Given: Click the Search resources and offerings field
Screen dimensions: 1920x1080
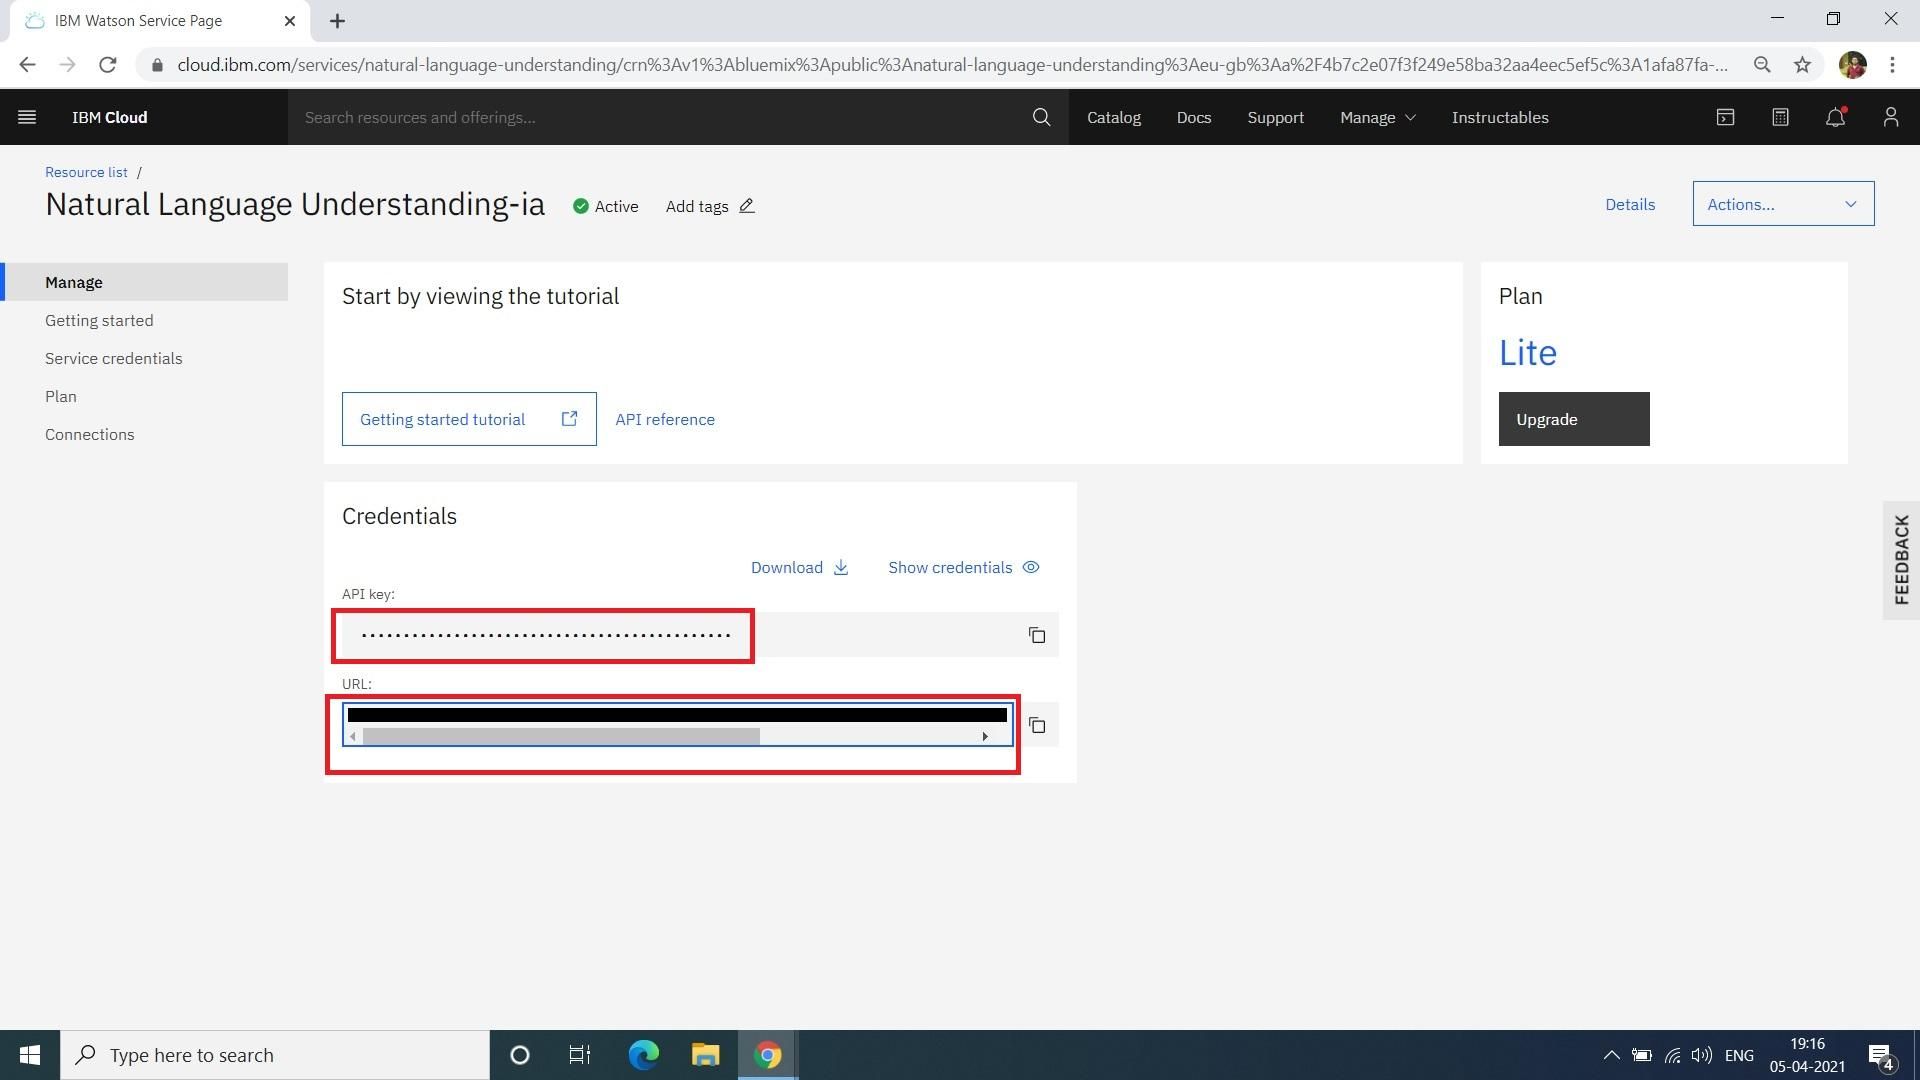Looking at the screenshot, I should pyautogui.click(x=660, y=117).
